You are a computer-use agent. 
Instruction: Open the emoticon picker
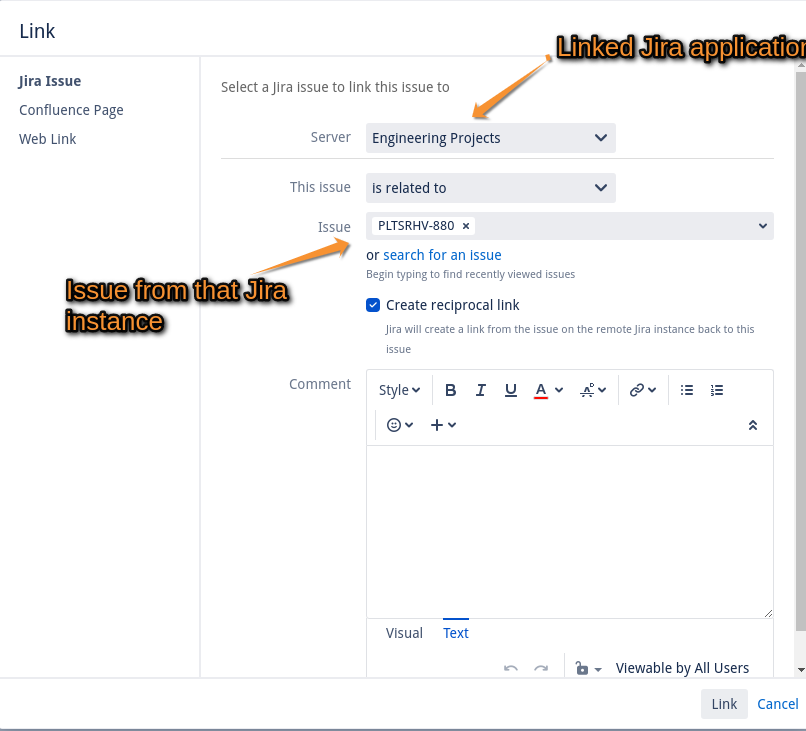(399, 425)
